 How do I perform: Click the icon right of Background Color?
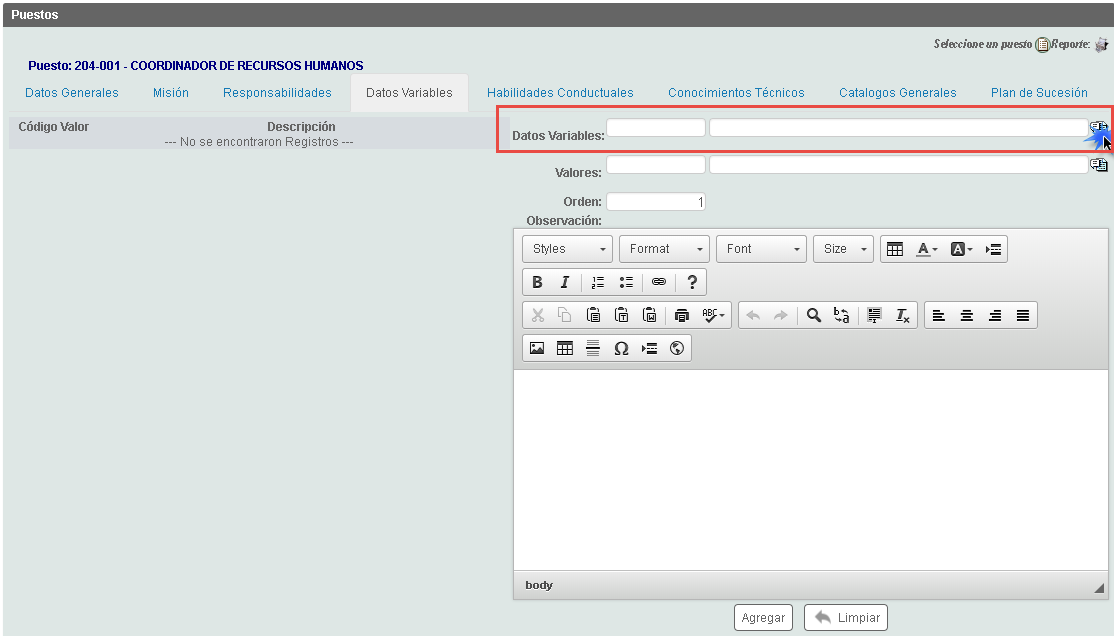pyautogui.click(x=993, y=249)
